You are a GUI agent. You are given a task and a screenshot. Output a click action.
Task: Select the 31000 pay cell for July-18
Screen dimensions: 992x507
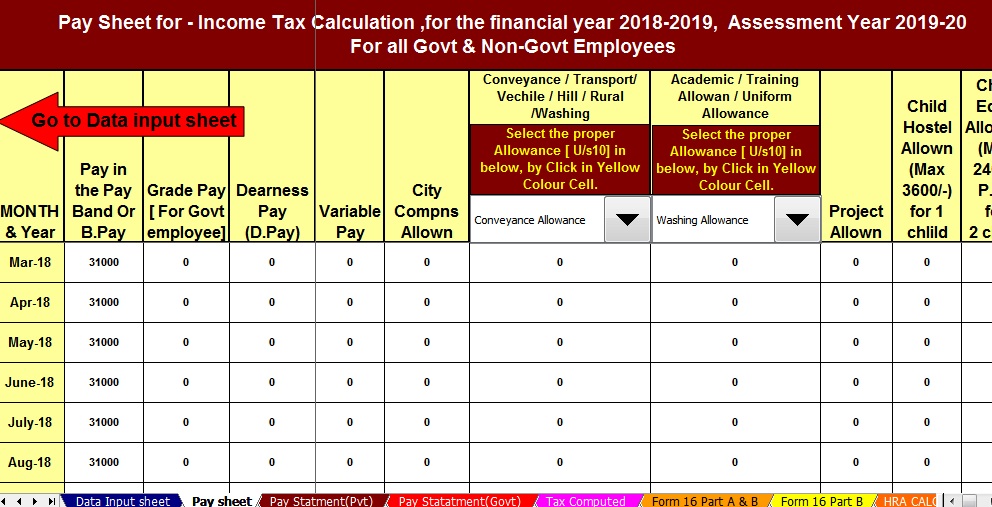[104, 422]
